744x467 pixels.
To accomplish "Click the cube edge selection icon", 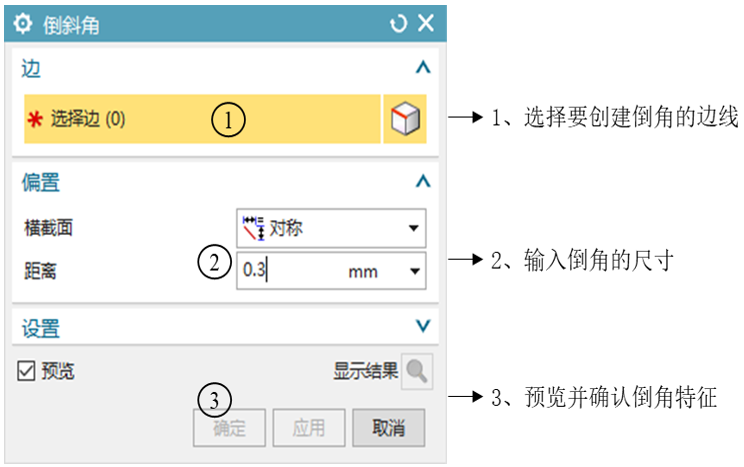I will 405,120.
